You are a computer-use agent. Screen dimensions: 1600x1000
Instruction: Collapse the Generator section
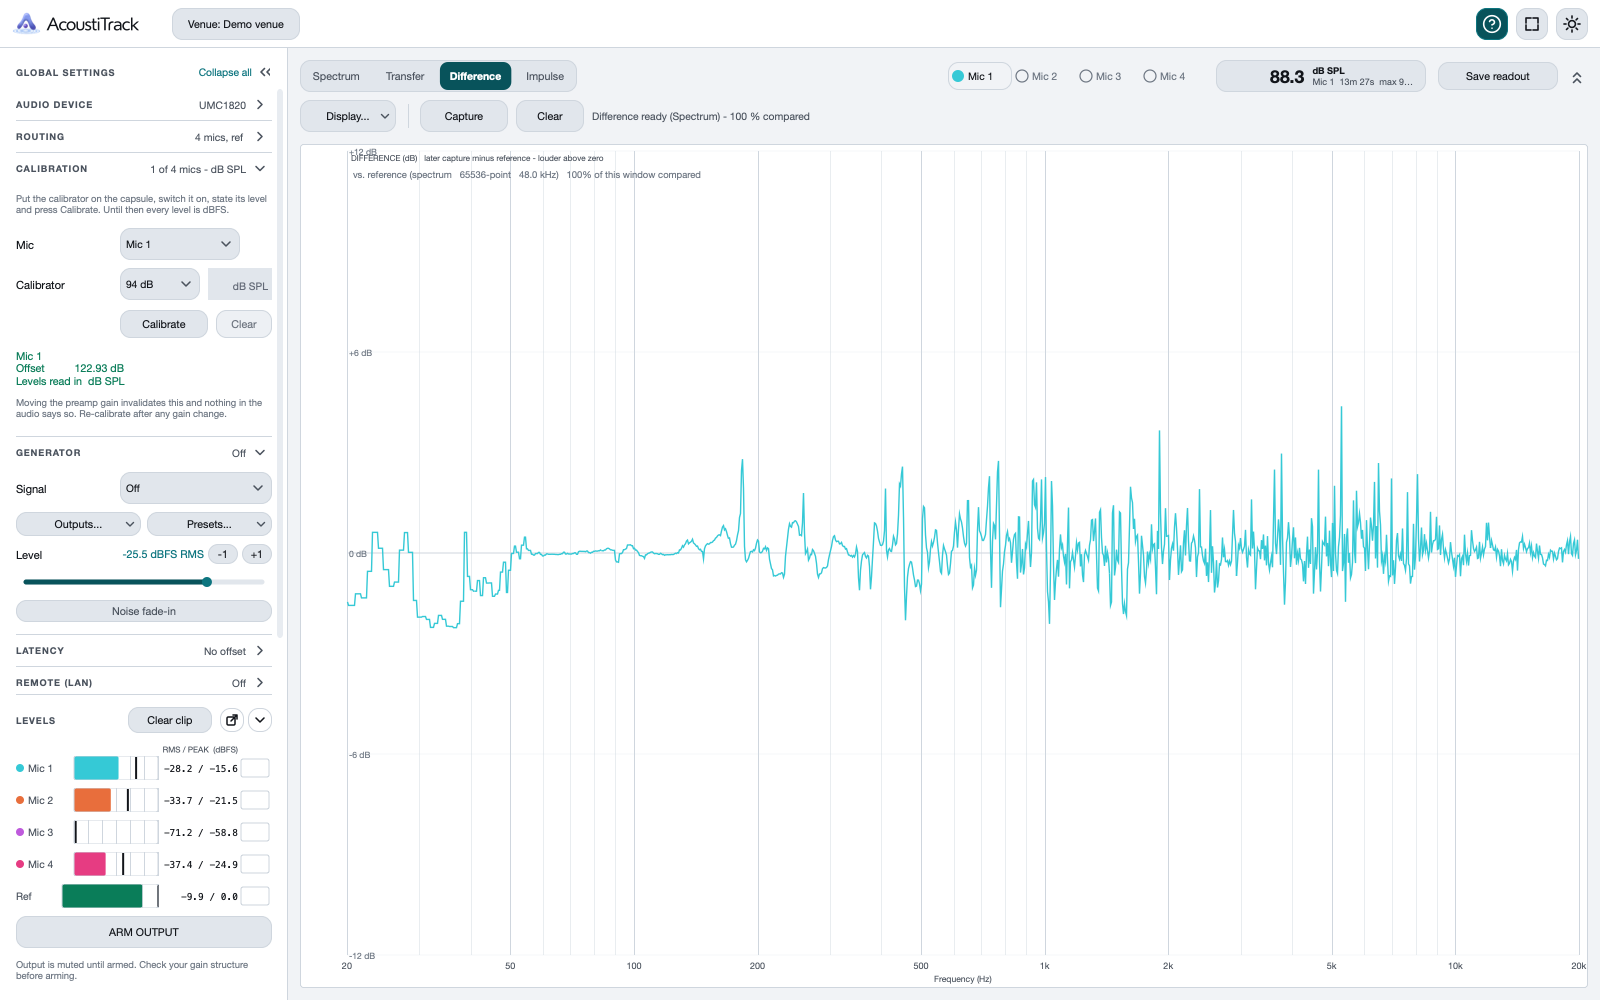click(x=144, y=453)
